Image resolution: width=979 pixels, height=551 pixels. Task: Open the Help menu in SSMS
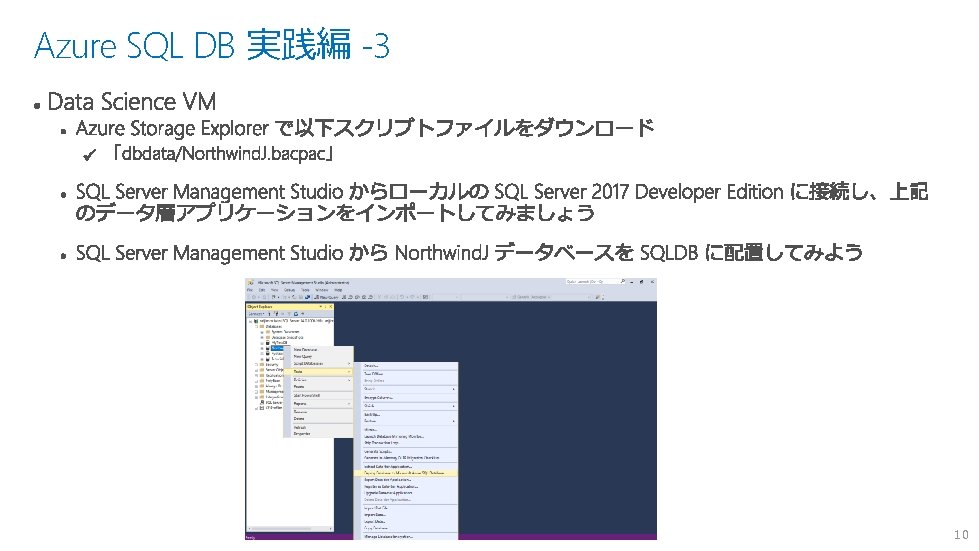(338, 290)
